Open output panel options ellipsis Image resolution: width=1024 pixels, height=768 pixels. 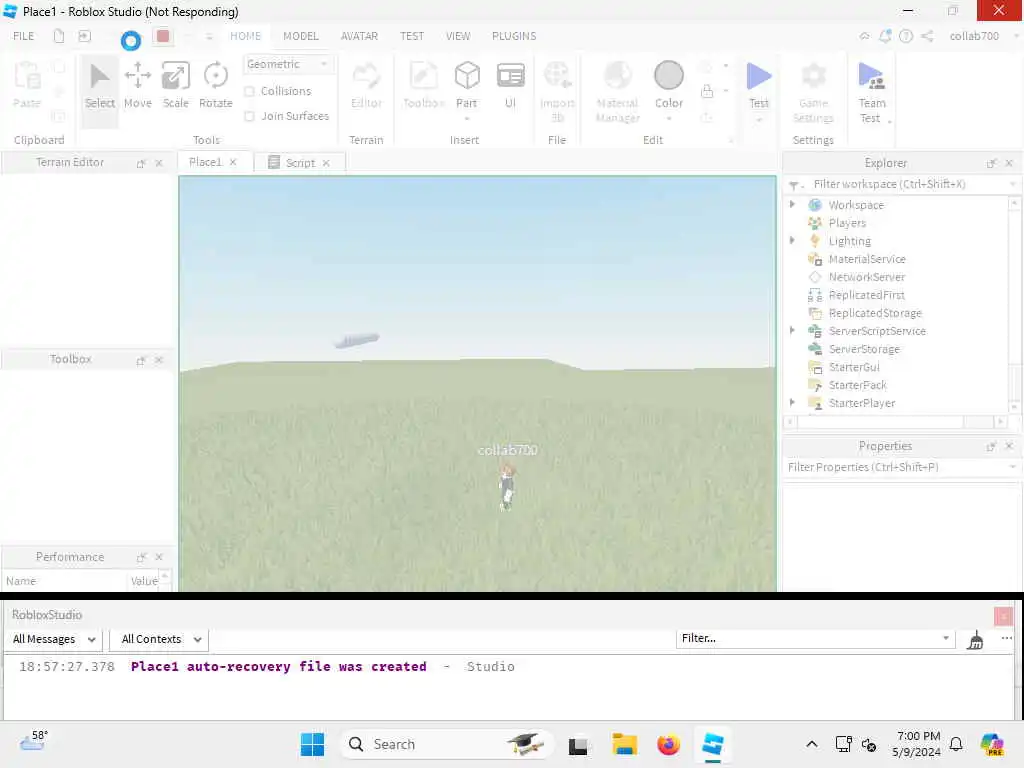pos(1006,638)
